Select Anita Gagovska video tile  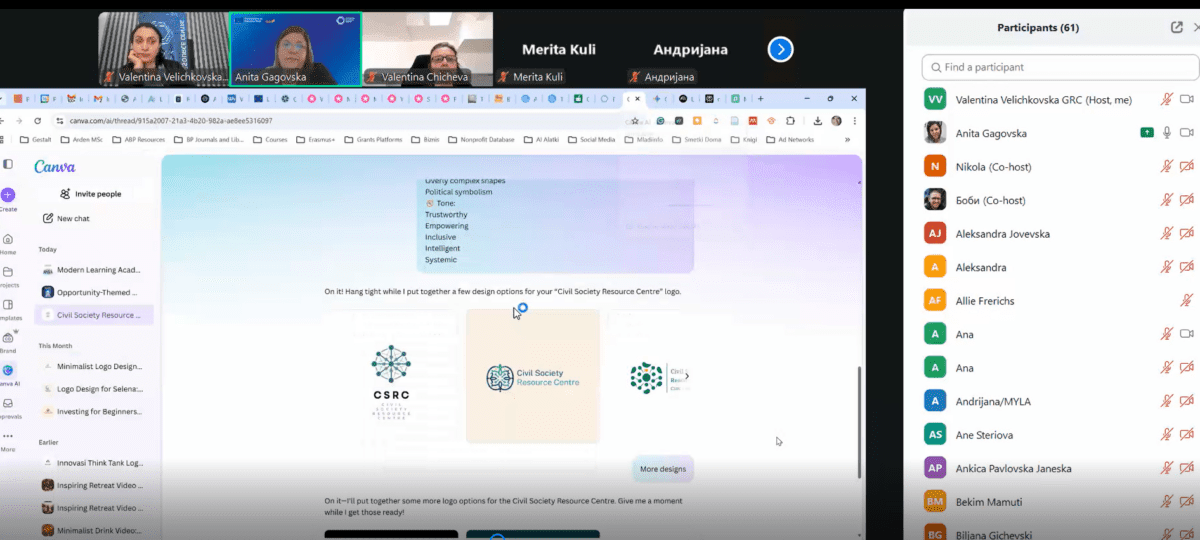pyautogui.click(x=296, y=49)
